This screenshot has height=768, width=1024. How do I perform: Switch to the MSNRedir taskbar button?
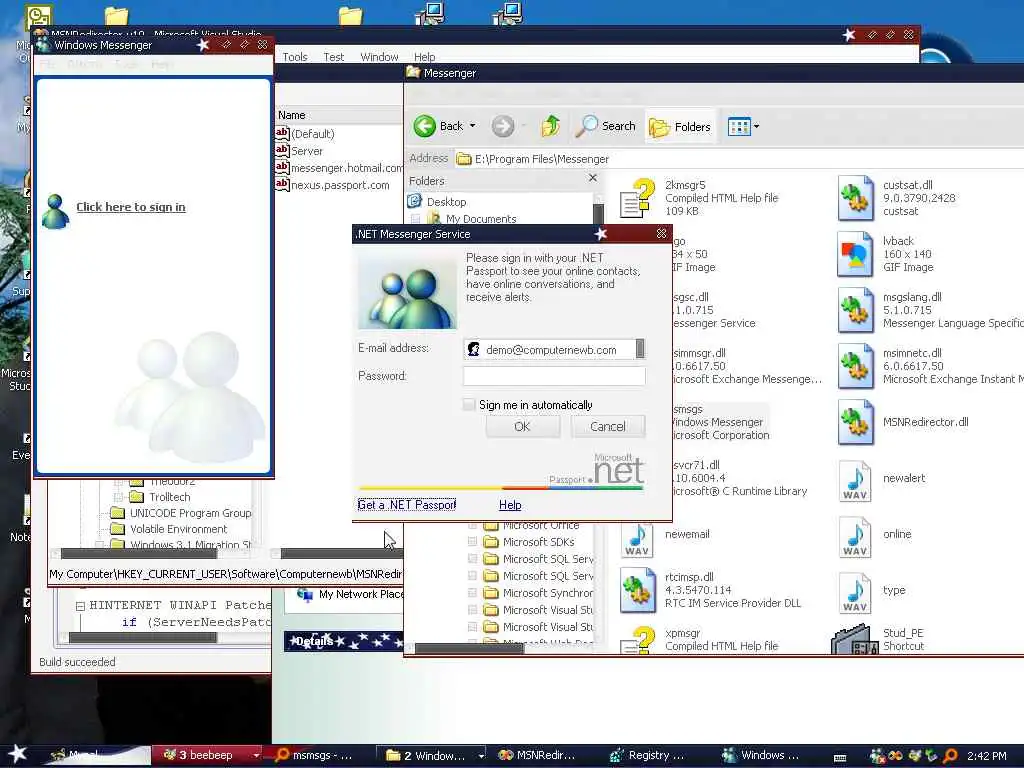point(538,755)
